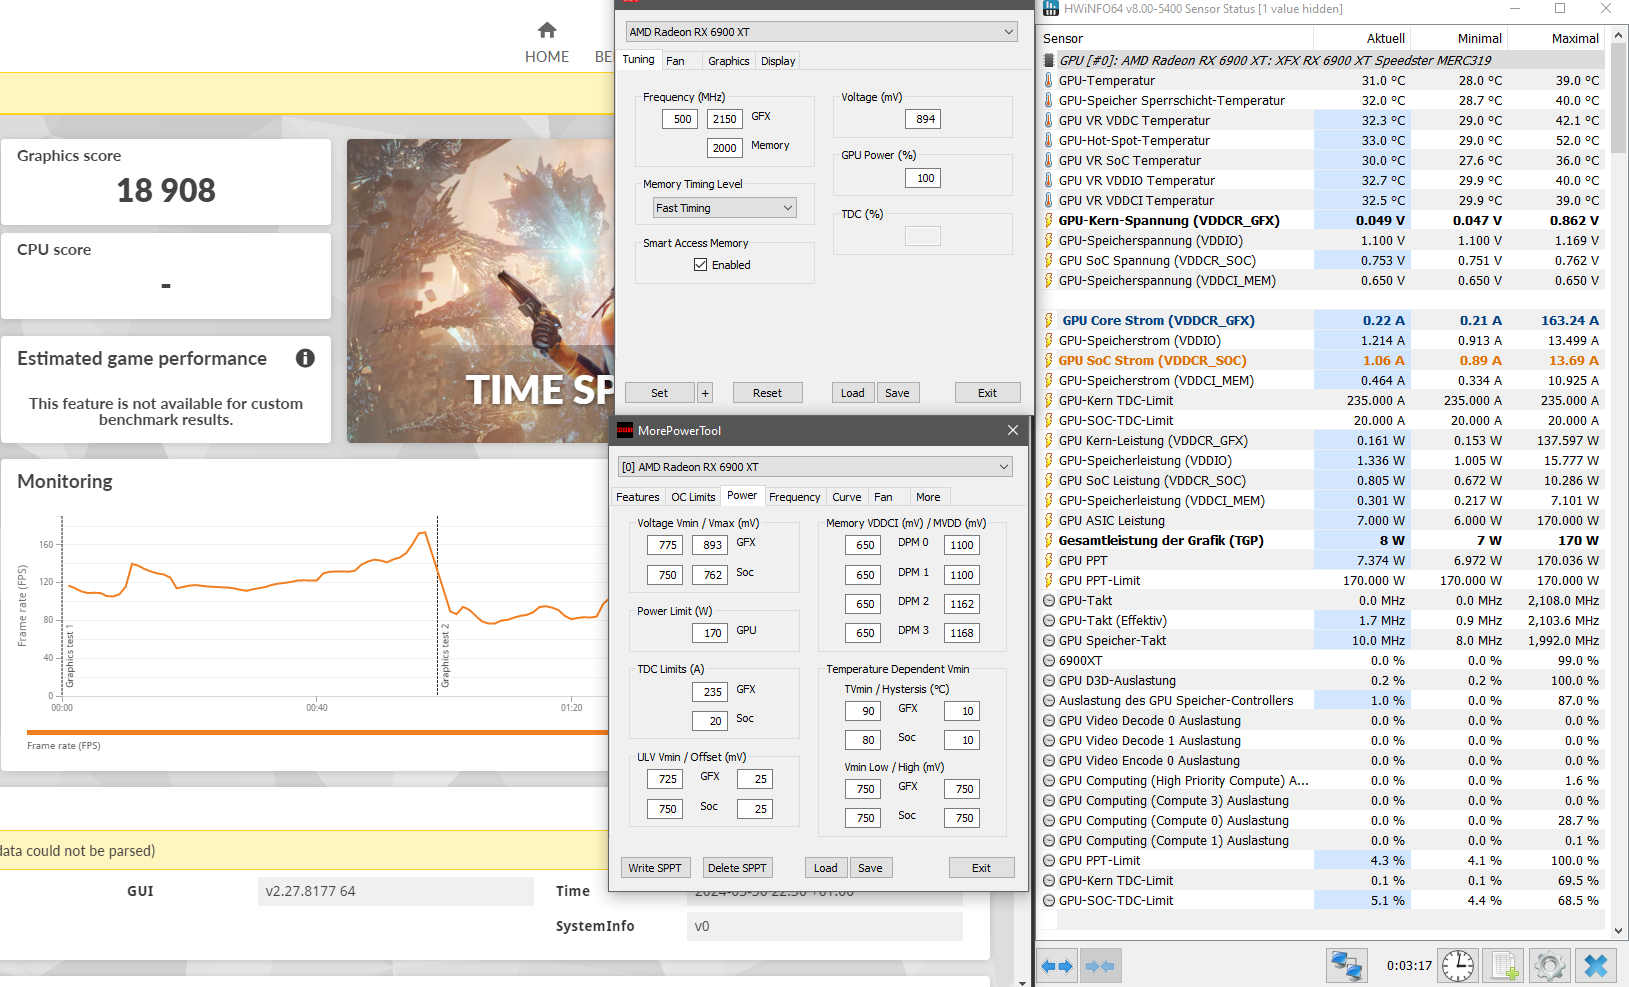
Task: Click the blue X close-sensors icon
Action: click(1596, 966)
